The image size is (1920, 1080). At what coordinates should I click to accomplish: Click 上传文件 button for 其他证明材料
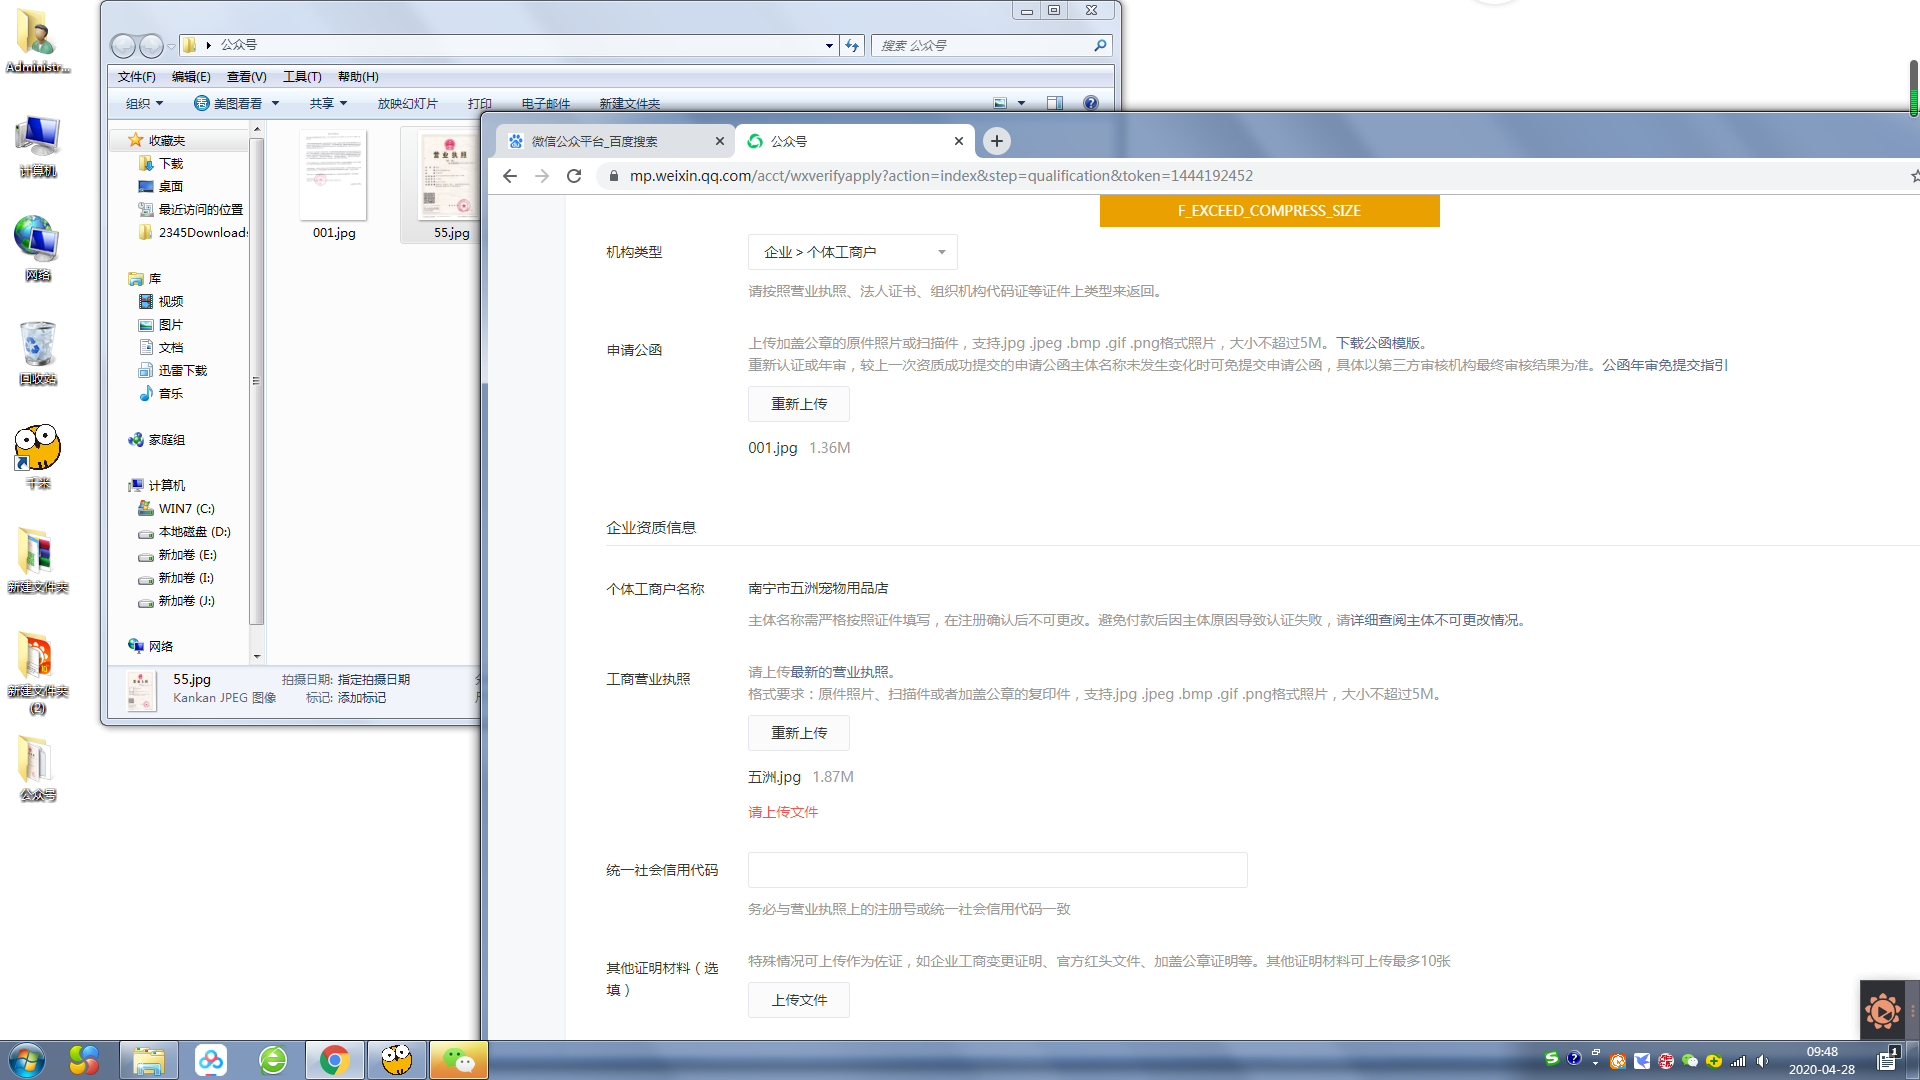coord(798,1000)
